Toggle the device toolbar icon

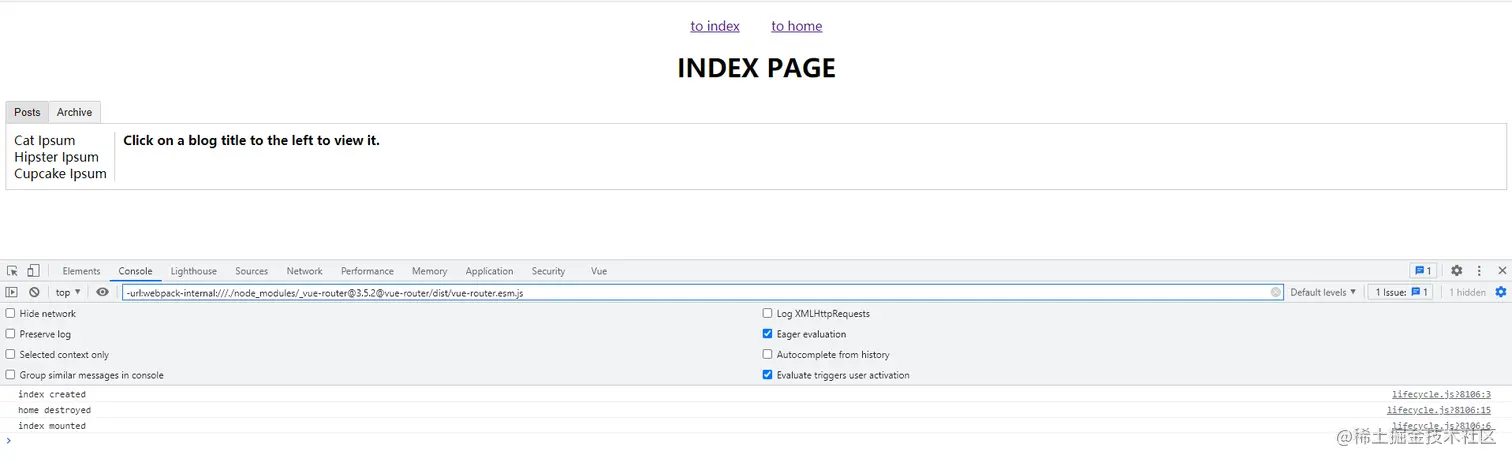point(33,271)
